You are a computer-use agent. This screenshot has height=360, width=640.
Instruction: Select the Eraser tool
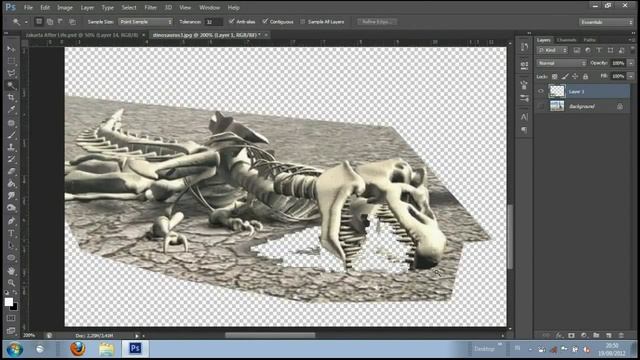click(11, 171)
